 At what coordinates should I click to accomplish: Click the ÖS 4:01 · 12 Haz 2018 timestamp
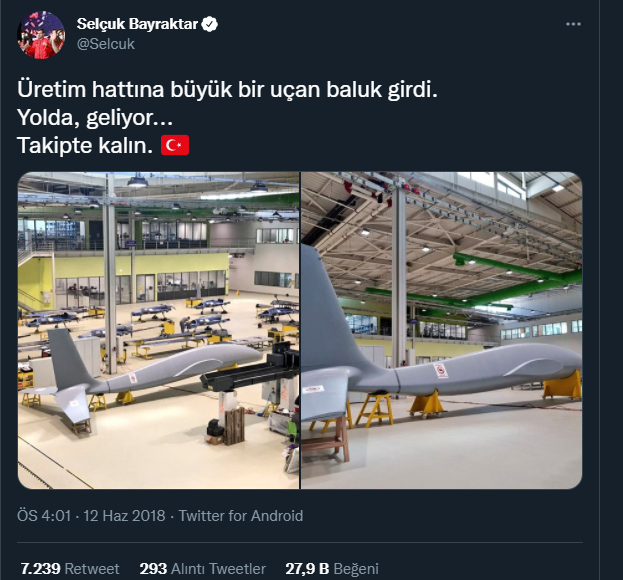tap(91, 516)
